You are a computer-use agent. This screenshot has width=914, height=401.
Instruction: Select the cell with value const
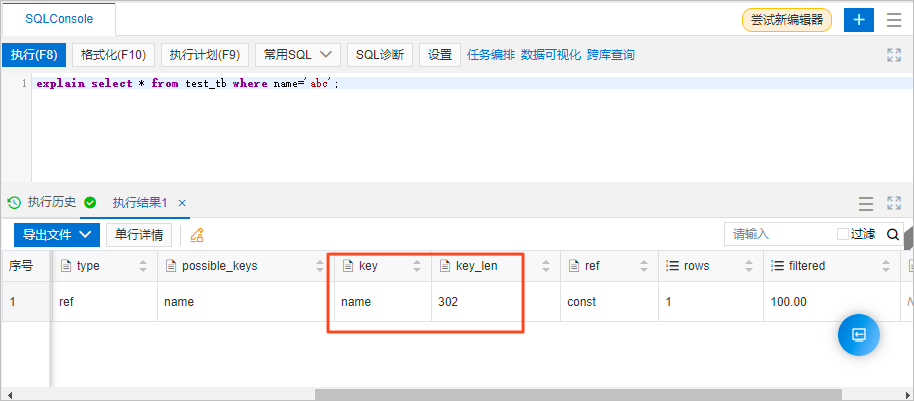610,302
